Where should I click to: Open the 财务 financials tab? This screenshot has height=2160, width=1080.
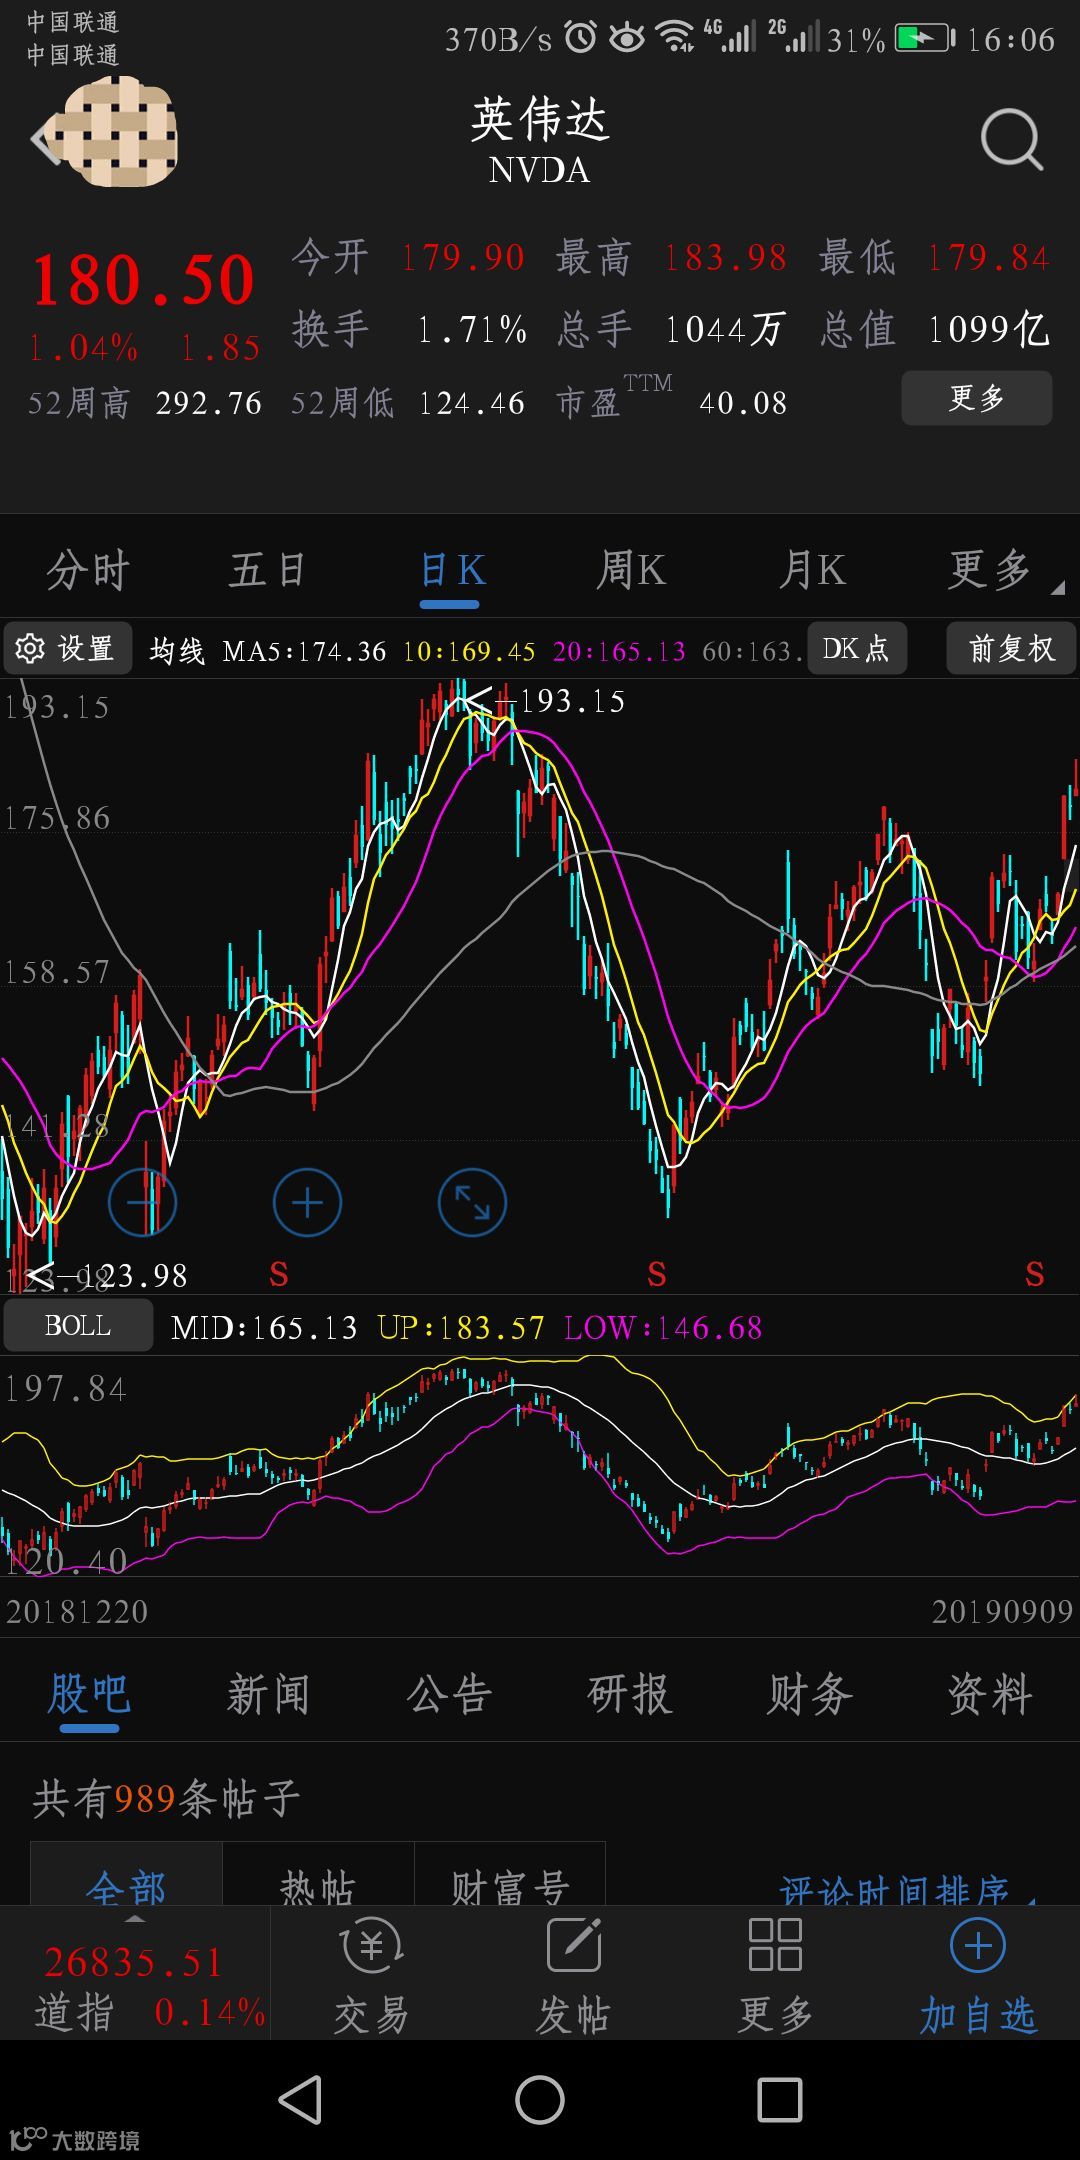click(810, 1695)
